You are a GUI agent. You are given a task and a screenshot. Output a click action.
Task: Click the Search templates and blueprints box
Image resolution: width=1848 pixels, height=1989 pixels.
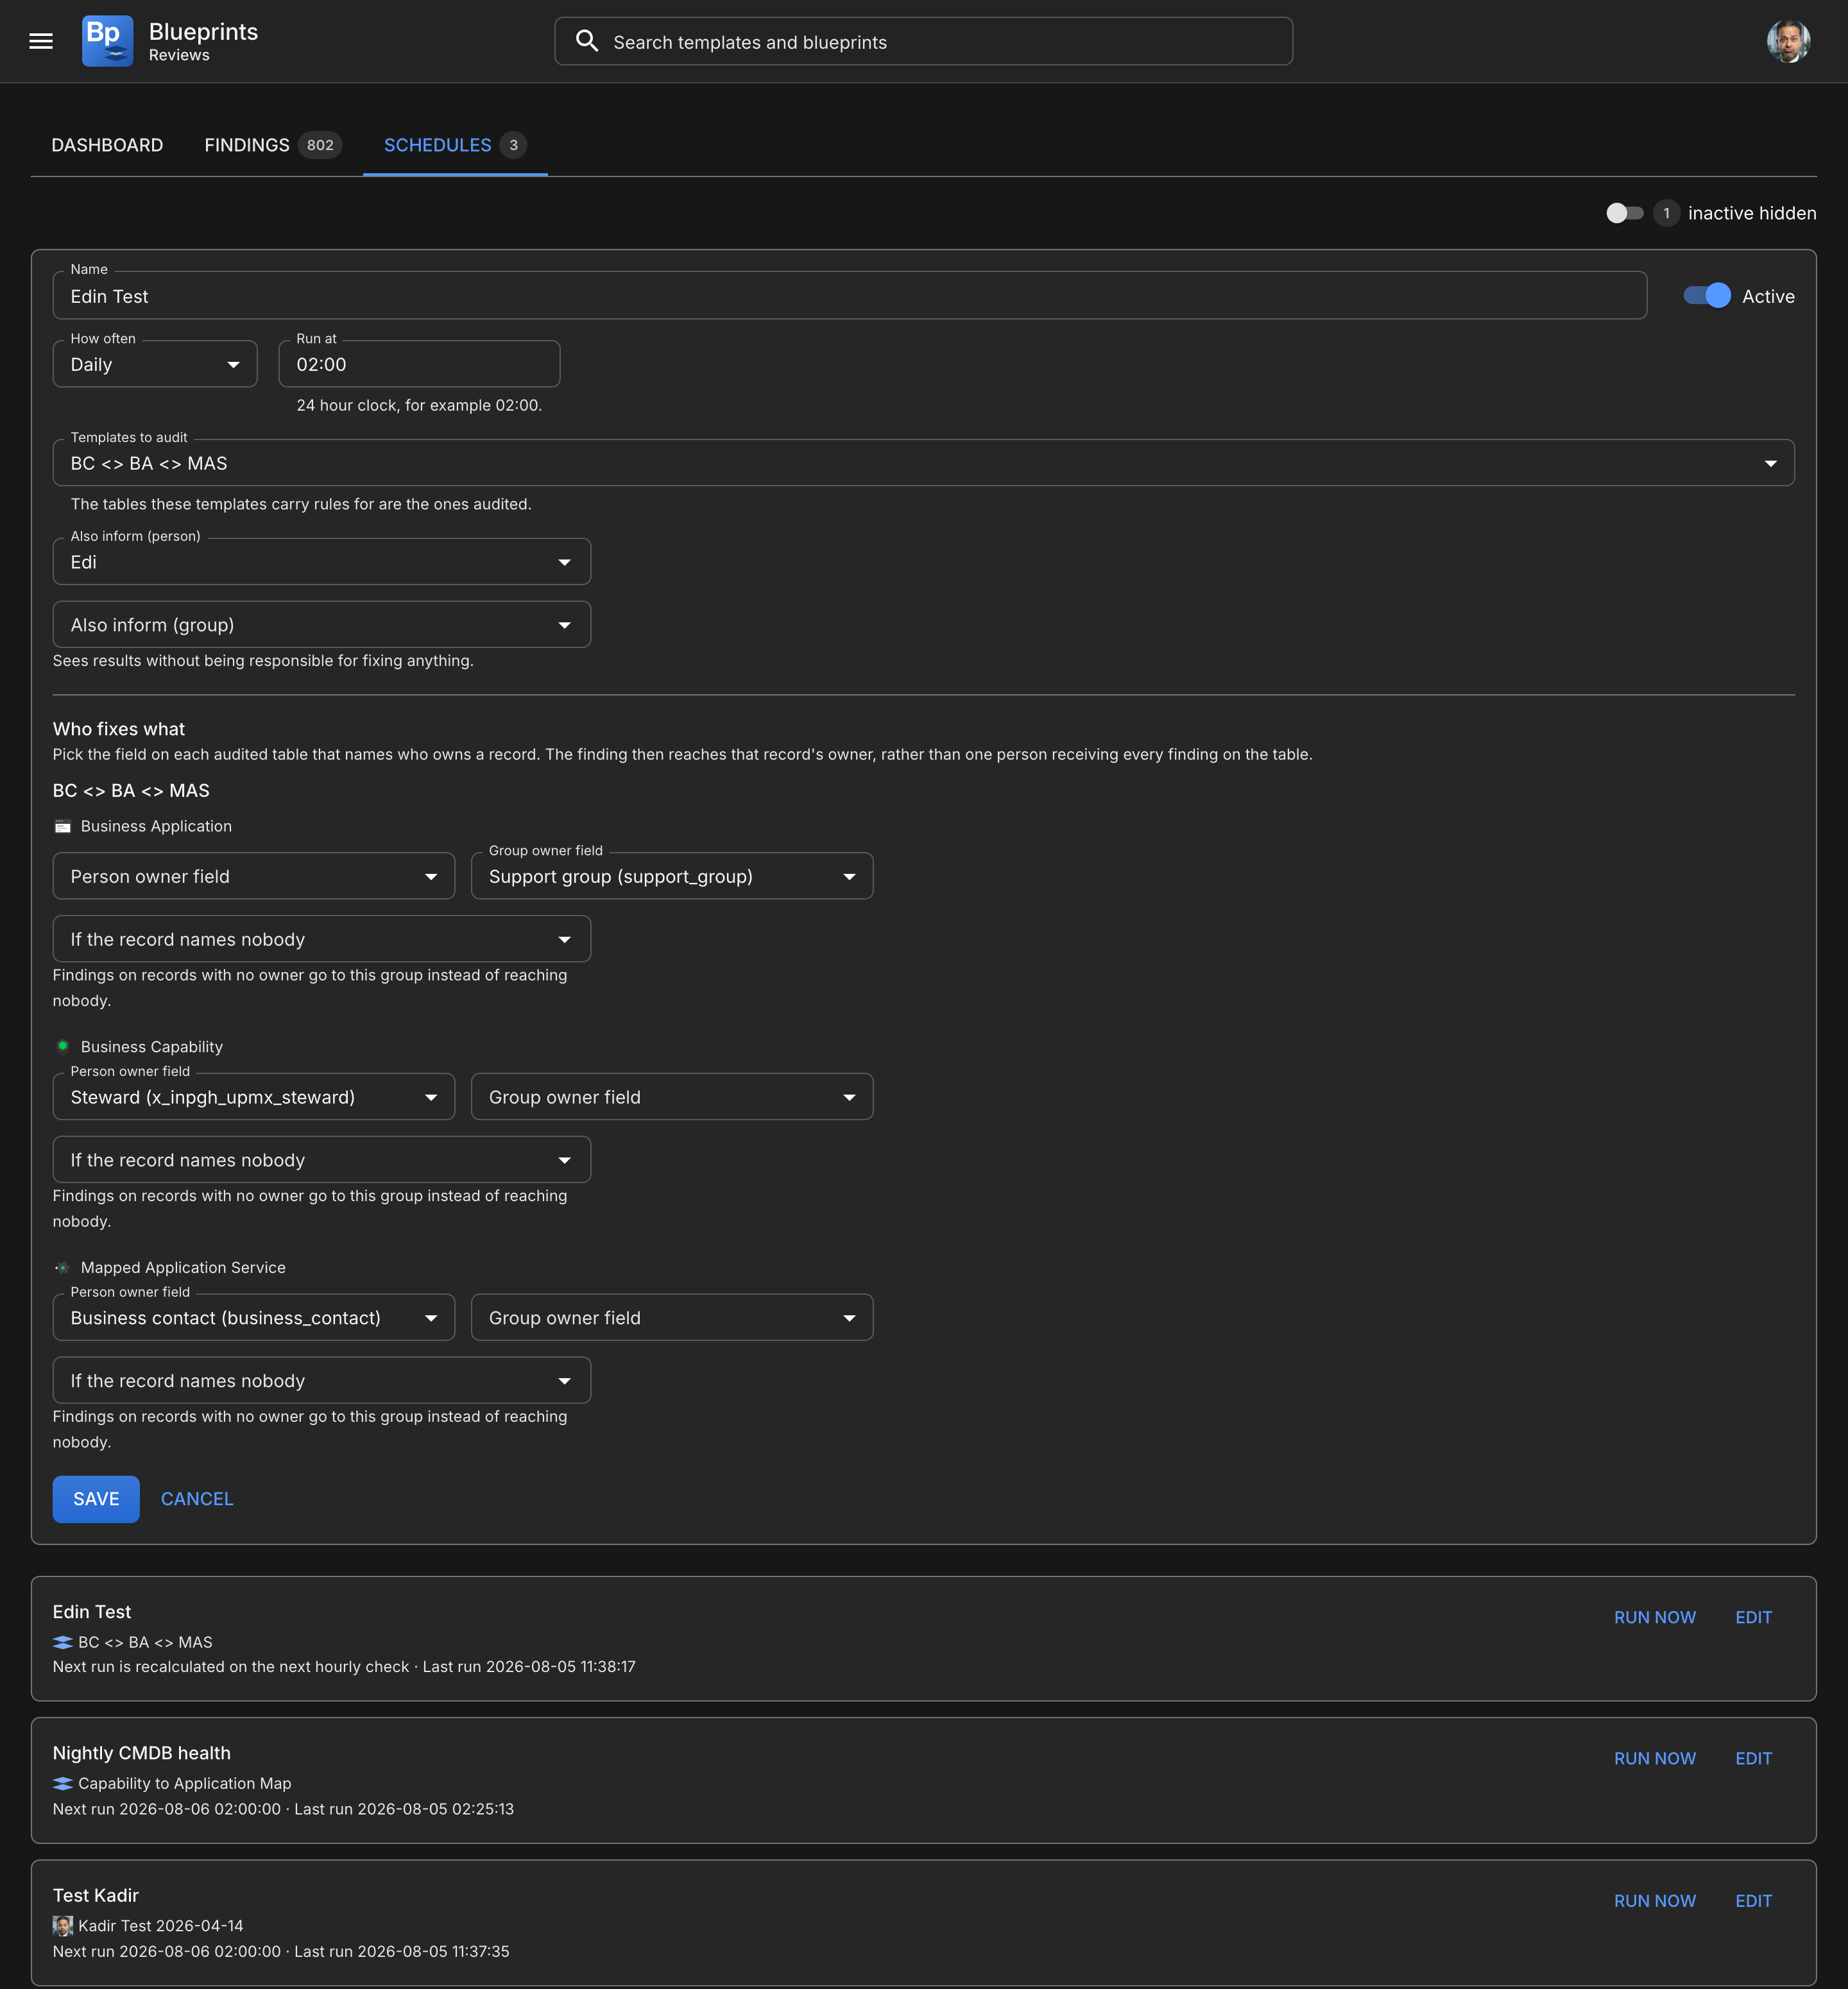click(923, 41)
